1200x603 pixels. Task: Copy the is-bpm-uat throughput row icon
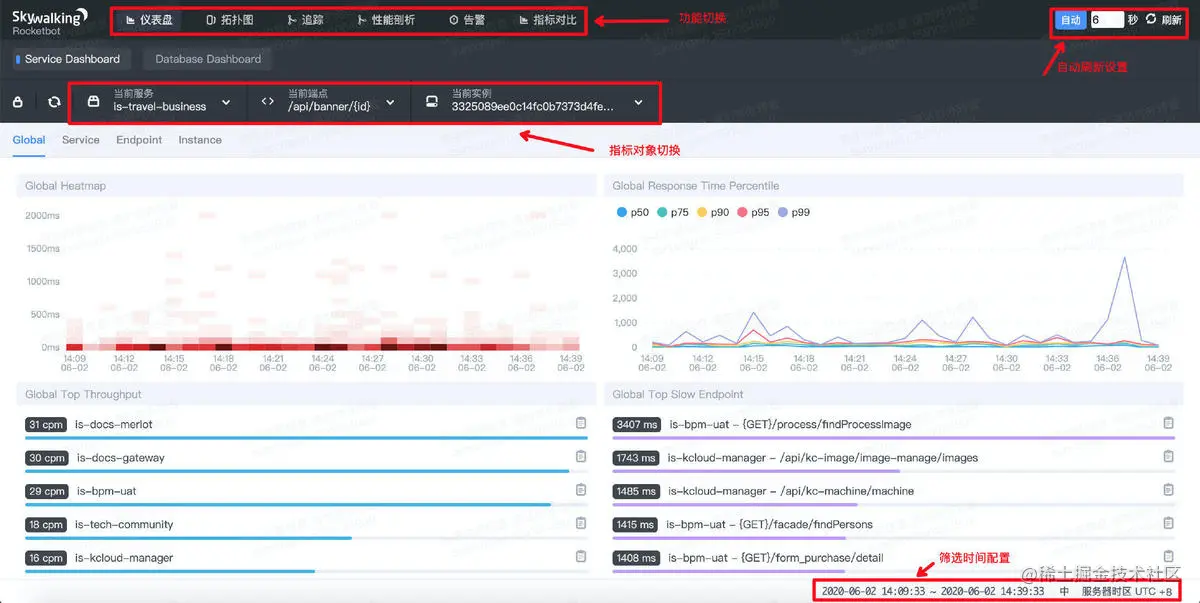(x=581, y=490)
